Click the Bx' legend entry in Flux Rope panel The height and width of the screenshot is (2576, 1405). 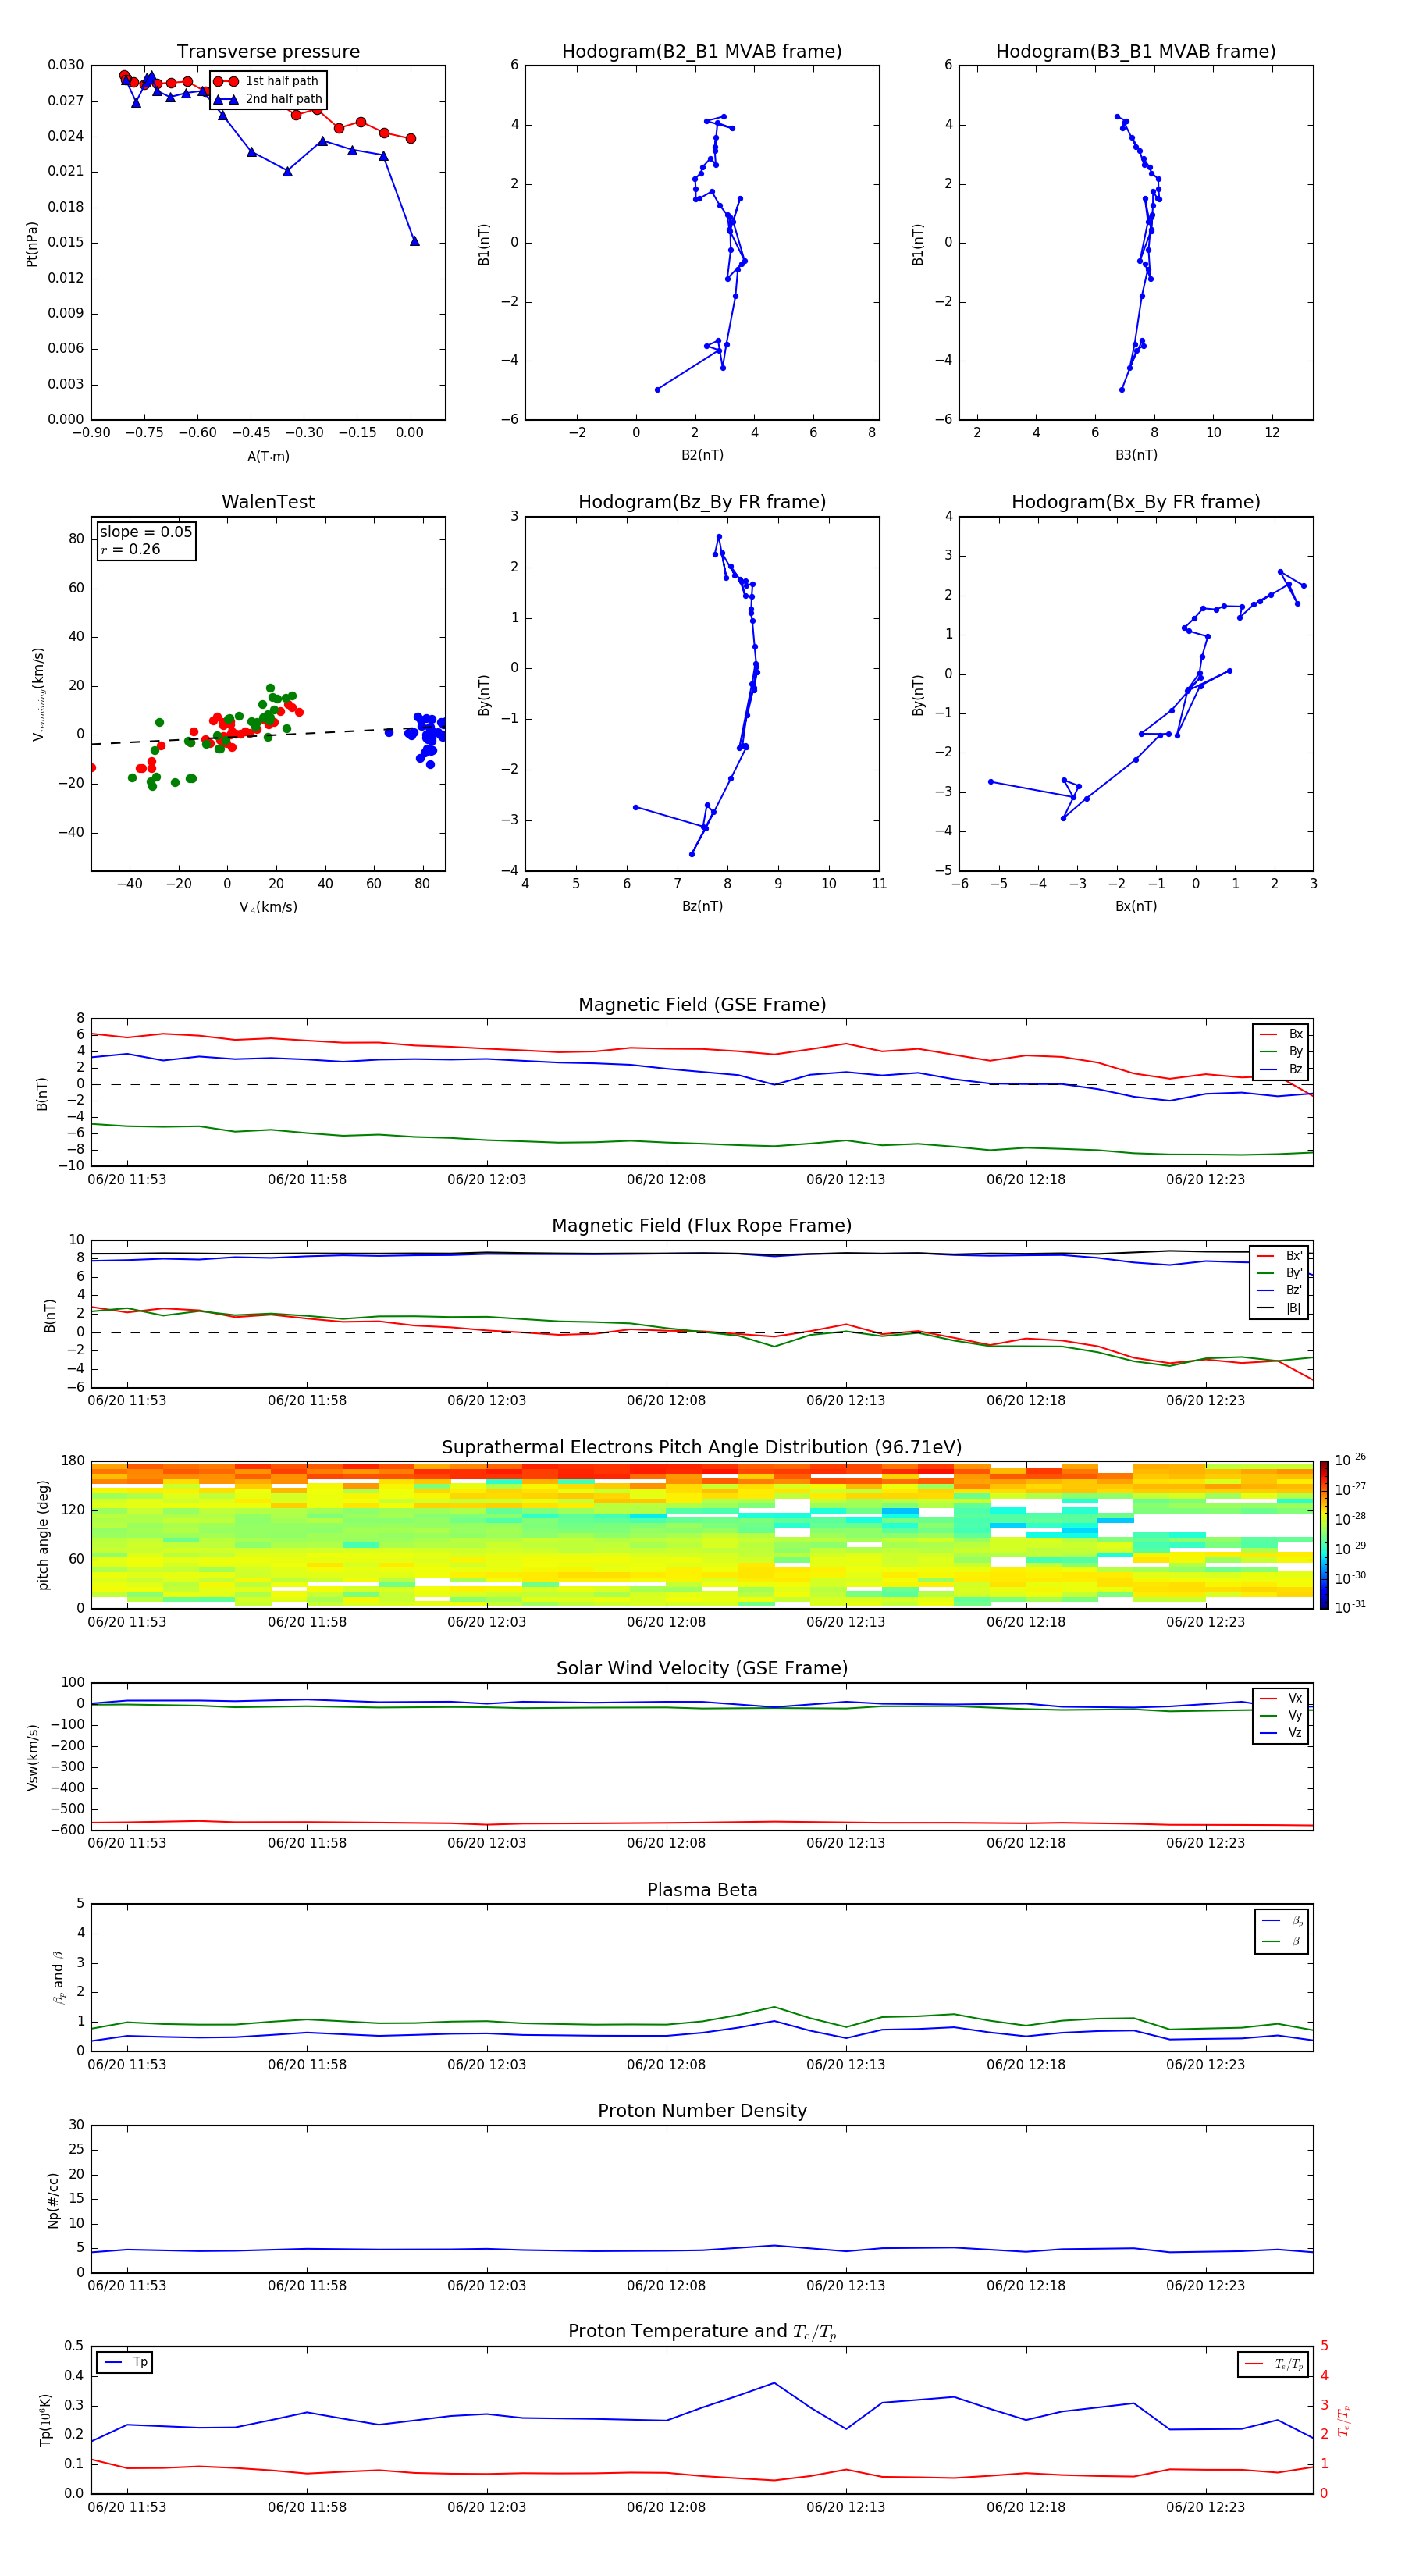1280,1256
